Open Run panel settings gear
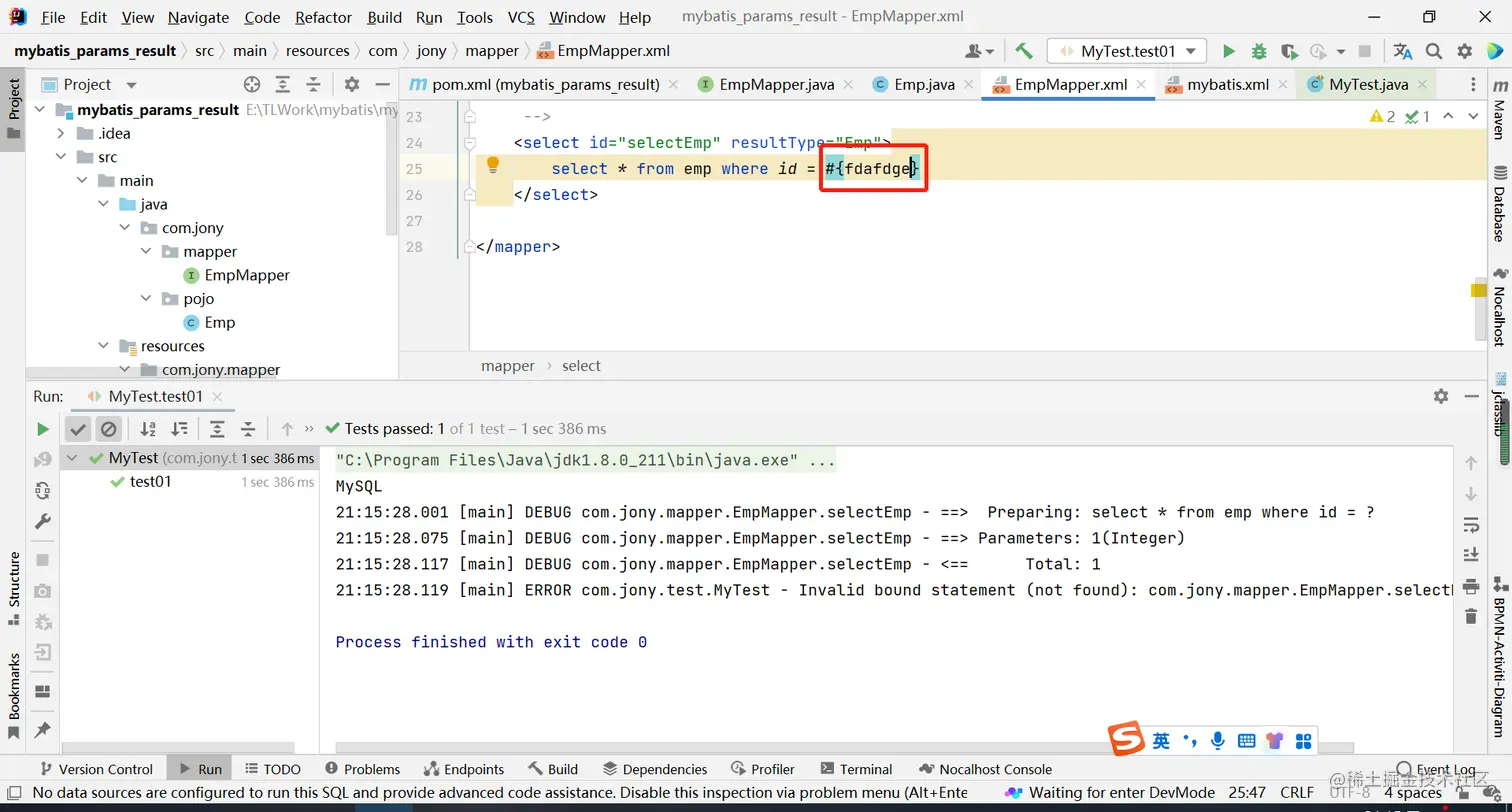 coord(1441,396)
